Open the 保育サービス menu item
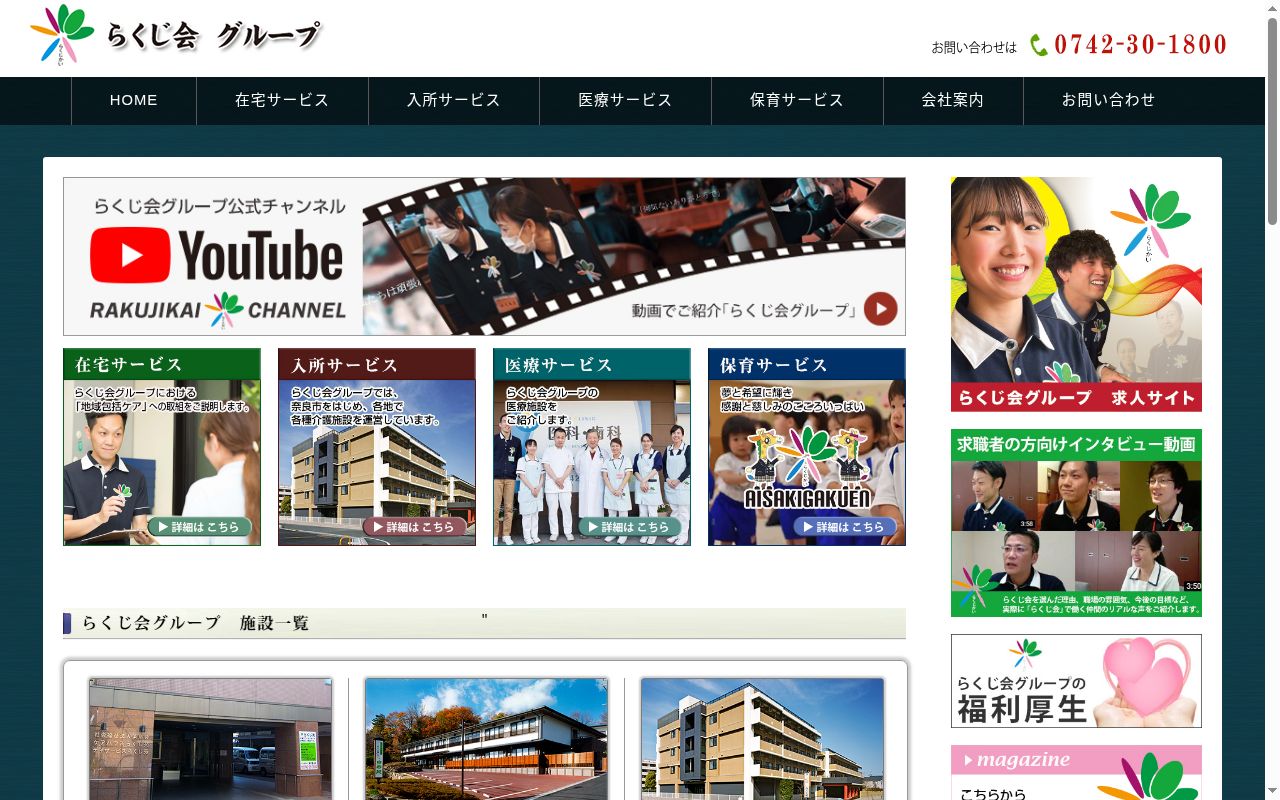1280x800 pixels. [x=797, y=100]
